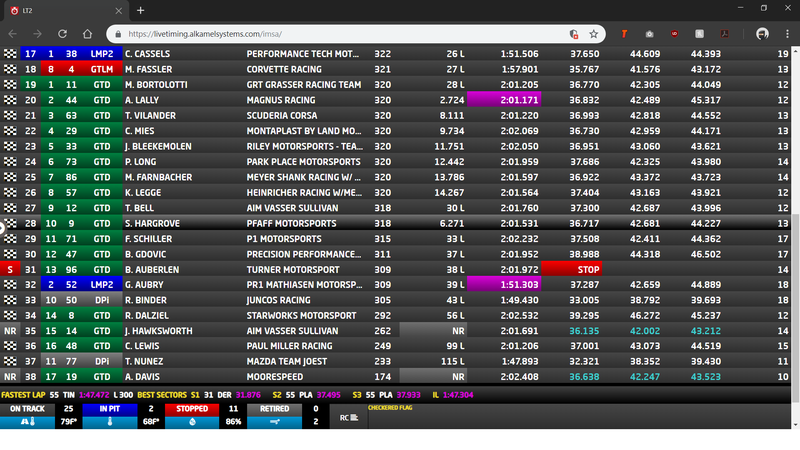Click the STOPPED status label
This screenshot has height=450, width=800.
(x=192, y=409)
